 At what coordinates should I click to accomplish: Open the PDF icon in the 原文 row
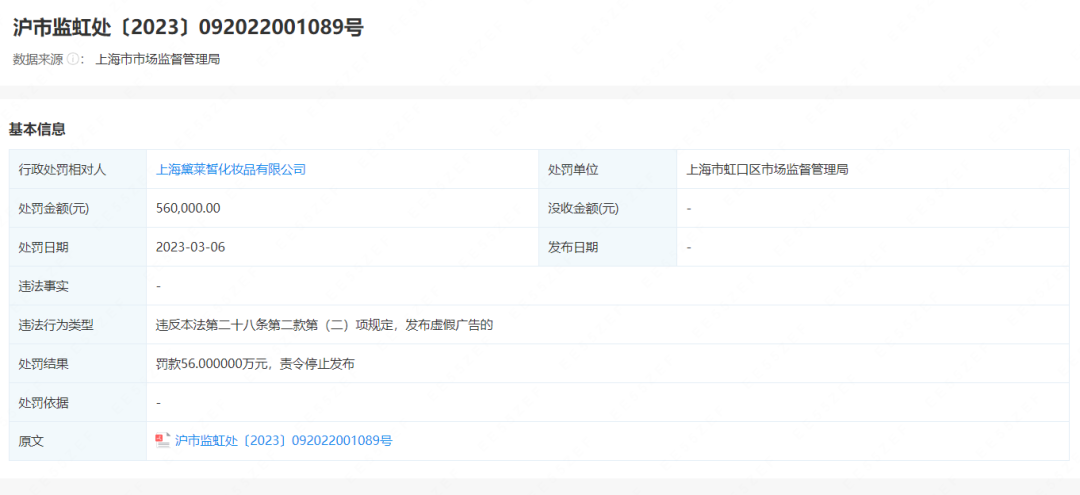click(163, 441)
